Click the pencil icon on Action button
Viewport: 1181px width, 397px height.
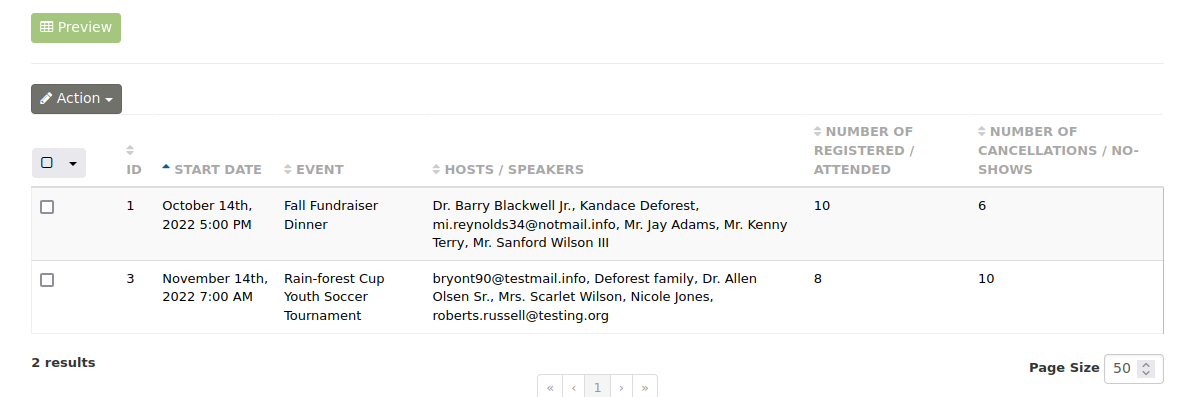46,99
